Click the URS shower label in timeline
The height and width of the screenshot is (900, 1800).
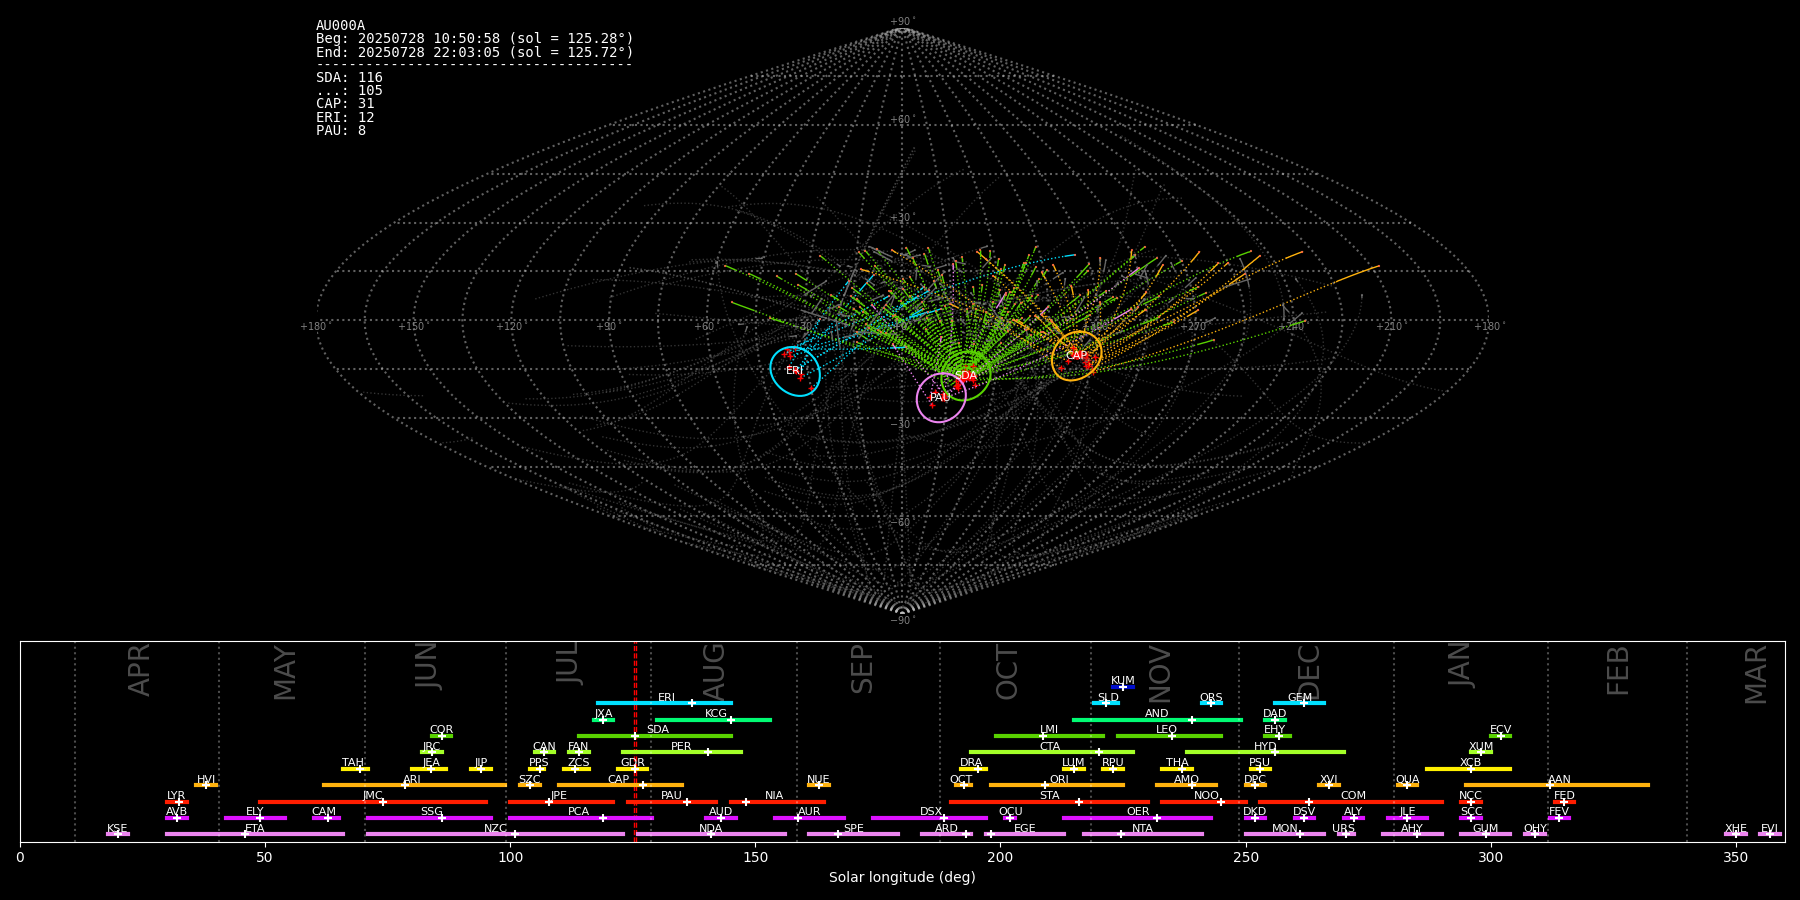[x=1343, y=829]
